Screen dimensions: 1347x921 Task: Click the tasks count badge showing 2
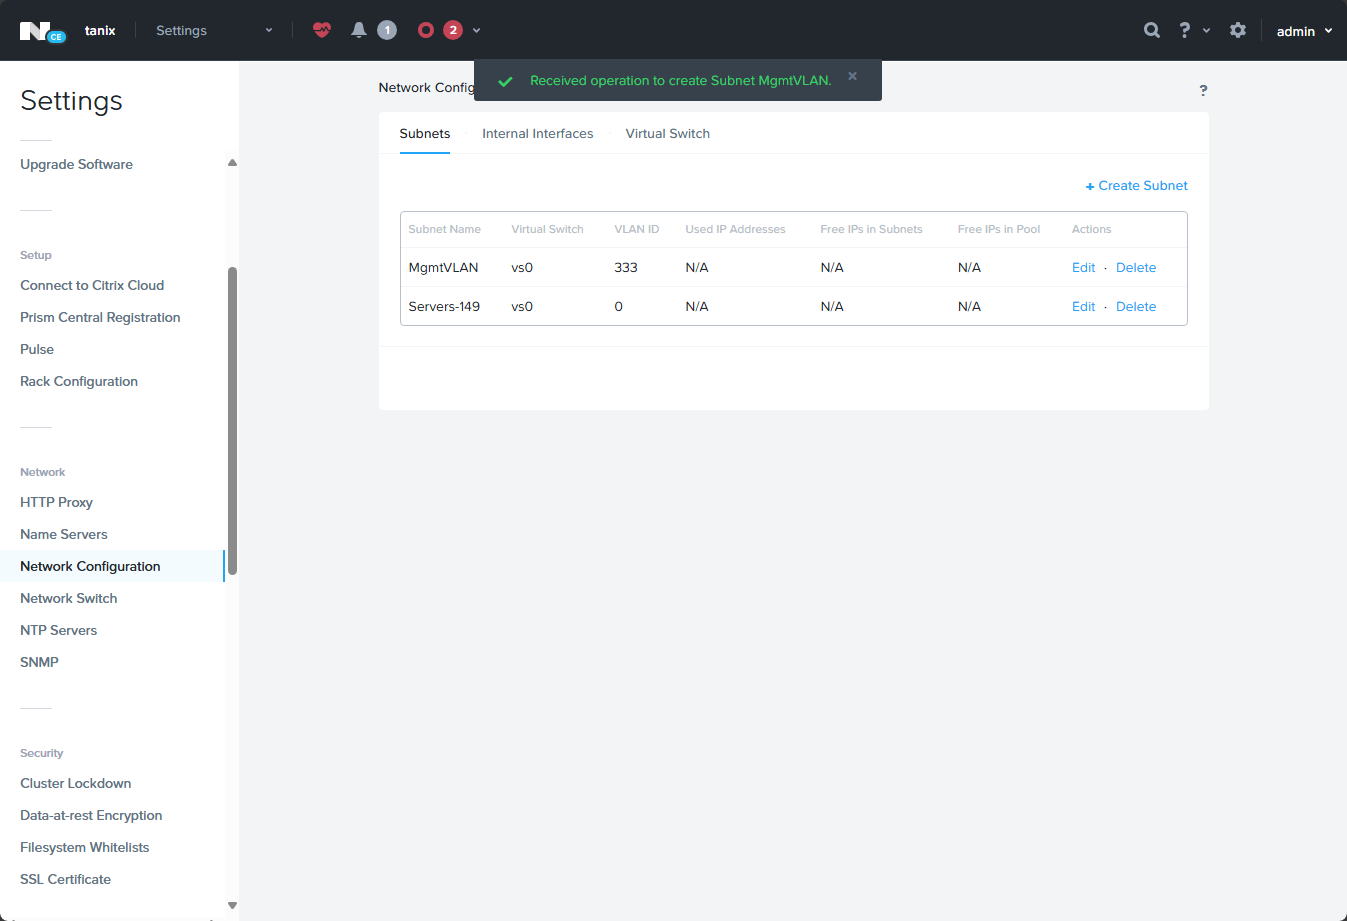453,30
